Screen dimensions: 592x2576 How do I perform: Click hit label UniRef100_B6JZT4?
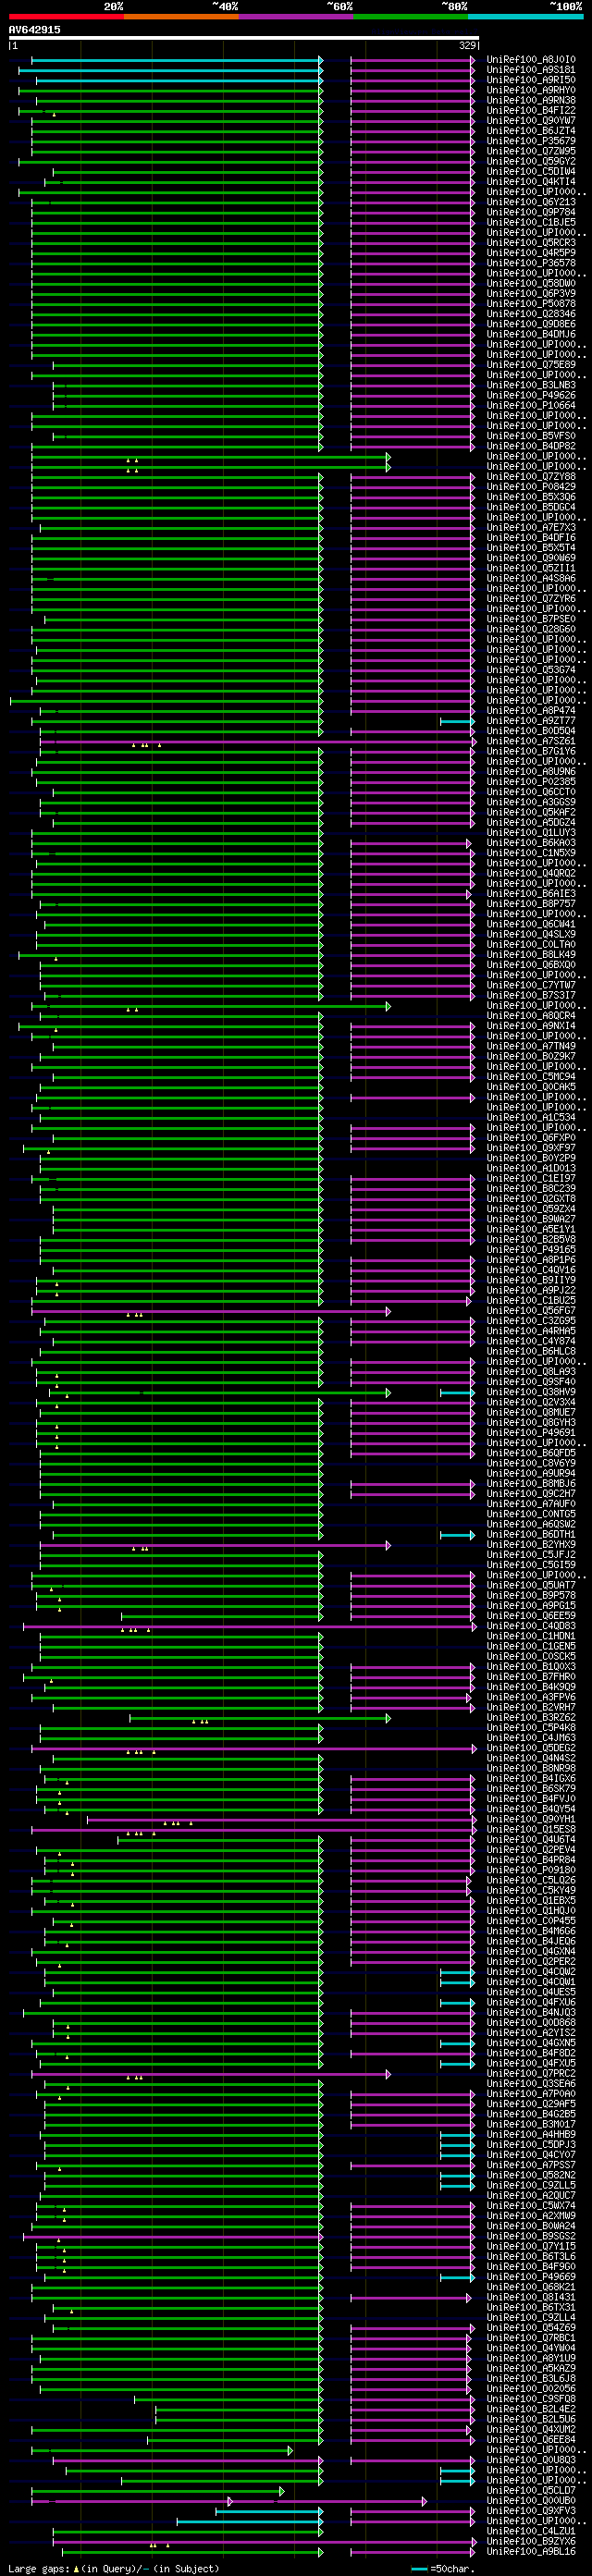coord(531,131)
